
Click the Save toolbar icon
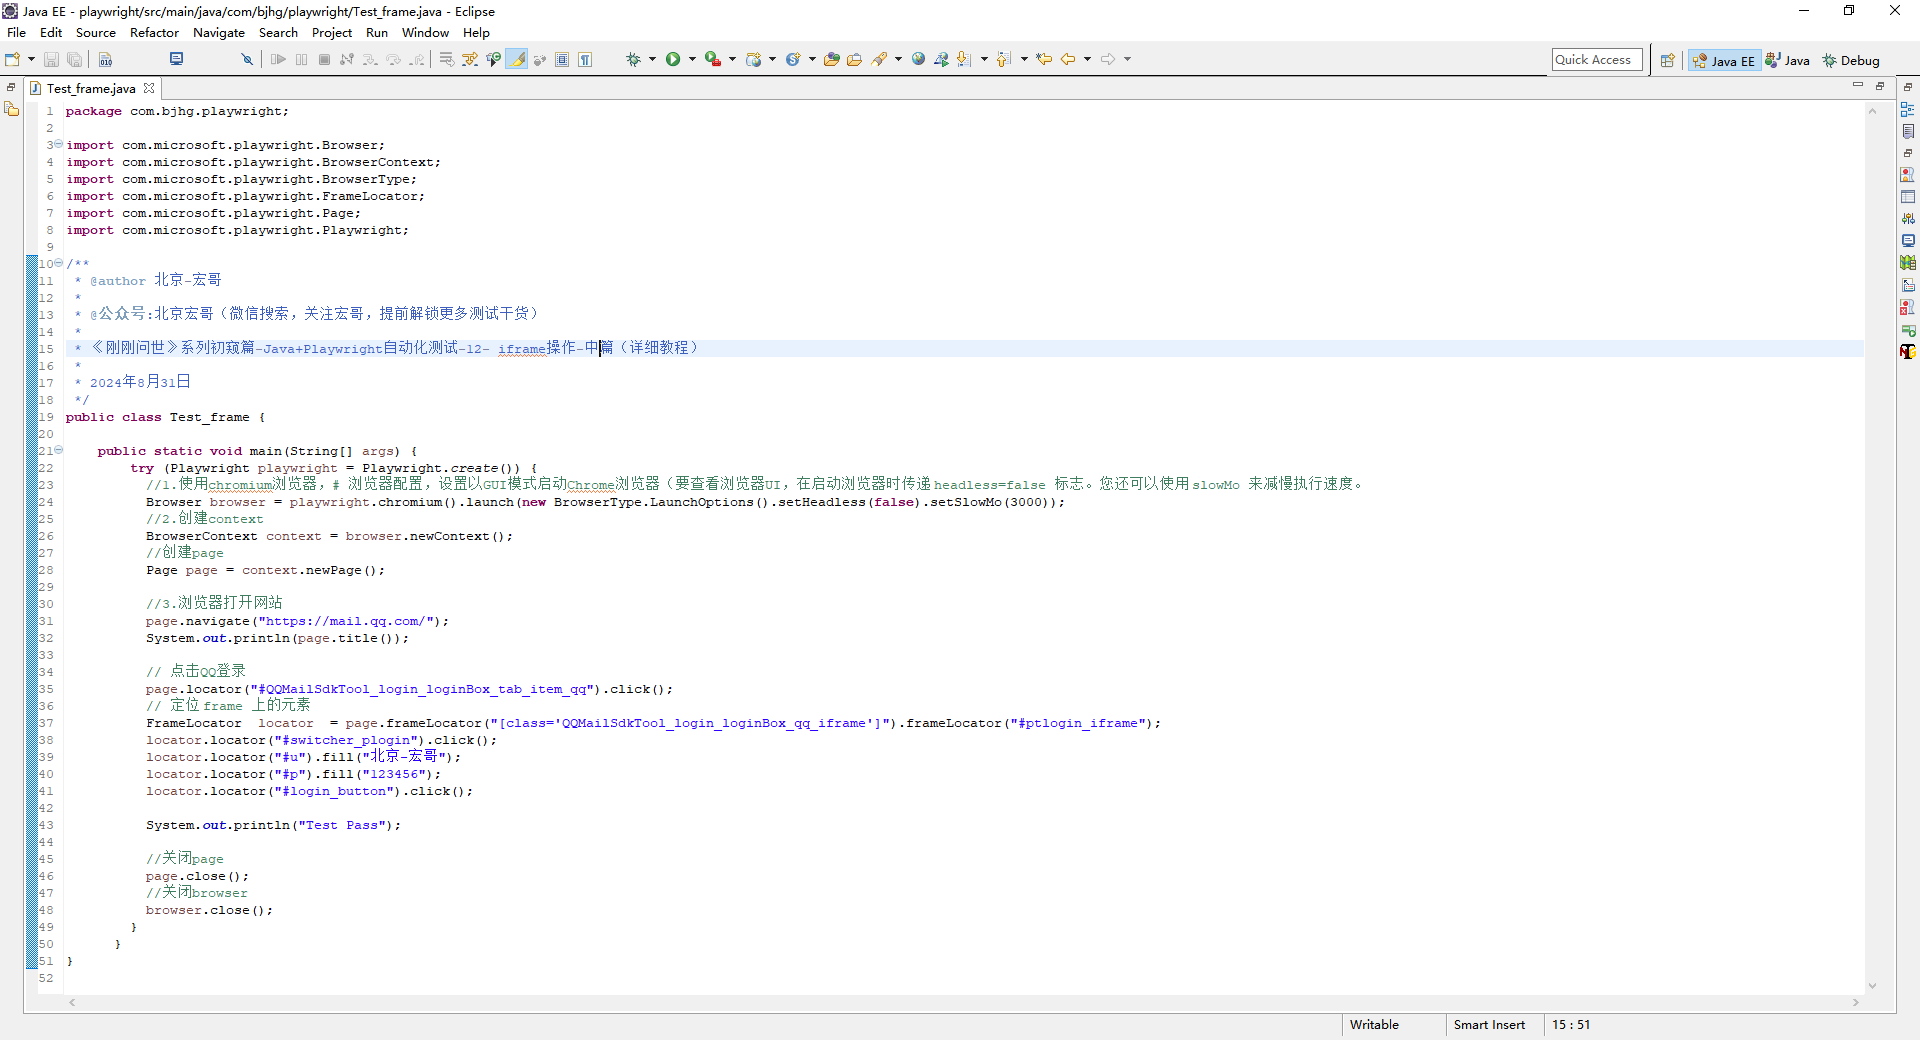51,60
